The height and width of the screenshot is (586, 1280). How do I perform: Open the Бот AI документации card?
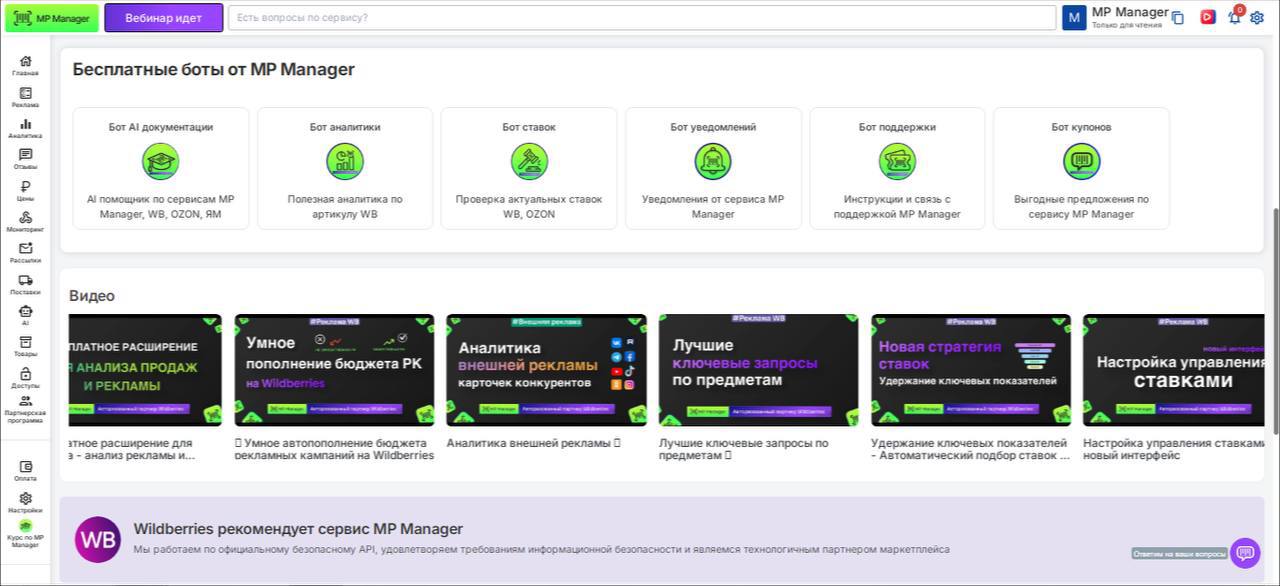click(161, 168)
